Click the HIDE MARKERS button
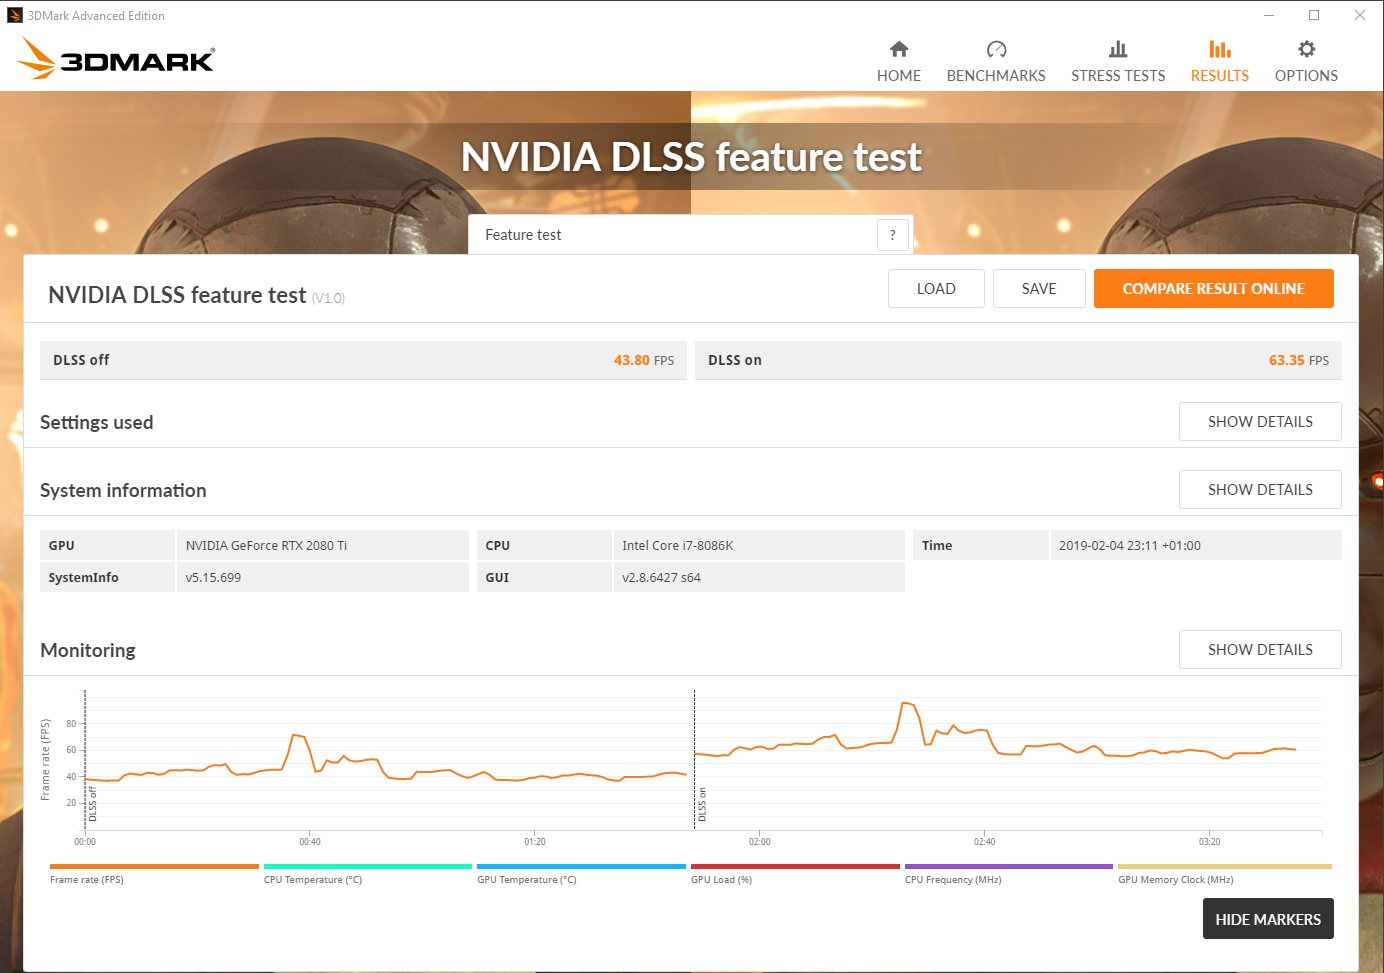The width and height of the screenshot is (1384, 973). 1268,919
